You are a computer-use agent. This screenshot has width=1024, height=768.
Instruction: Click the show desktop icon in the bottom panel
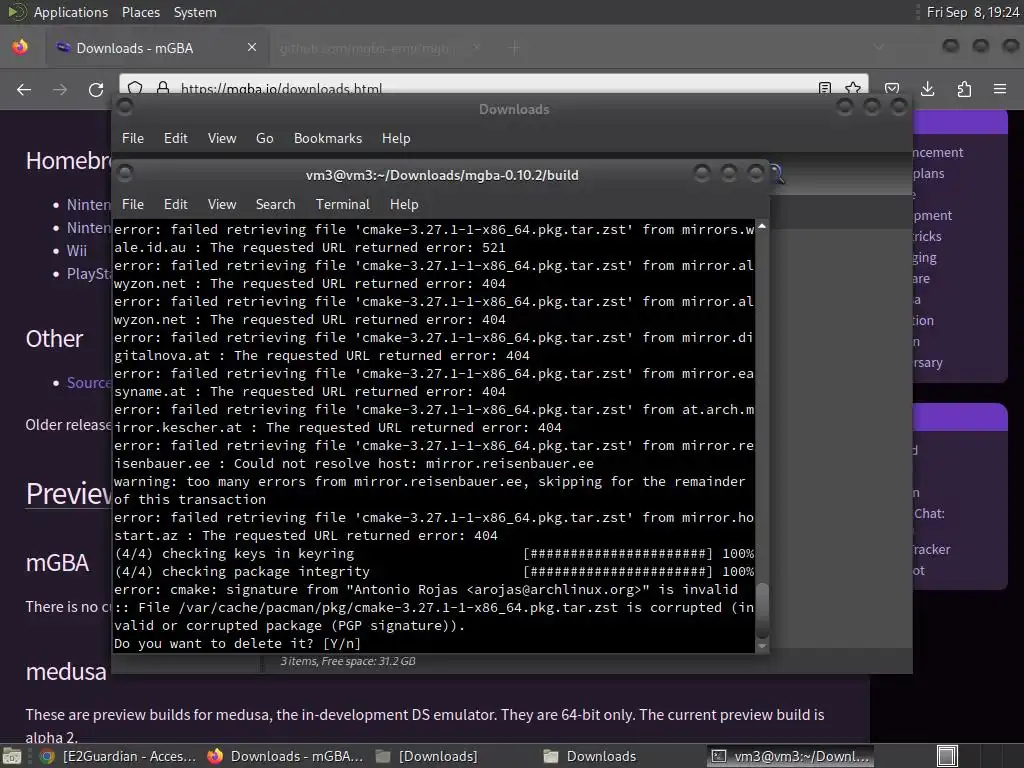click(10, 756)
